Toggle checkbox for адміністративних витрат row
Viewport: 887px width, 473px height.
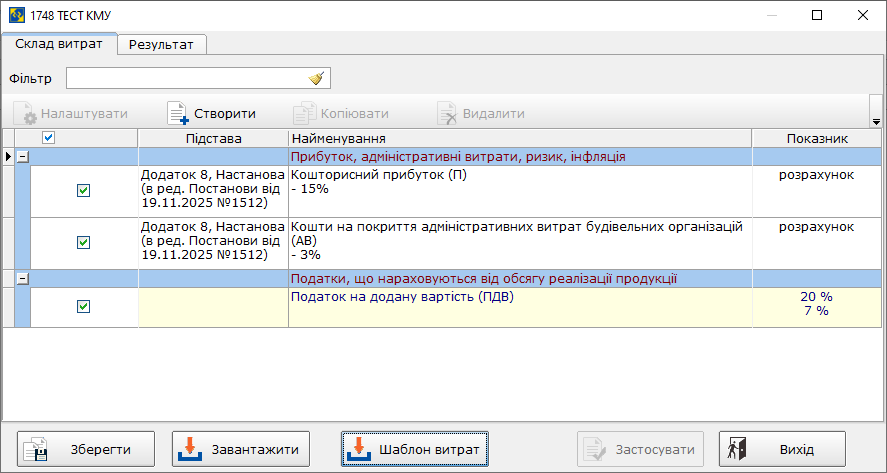84,242
